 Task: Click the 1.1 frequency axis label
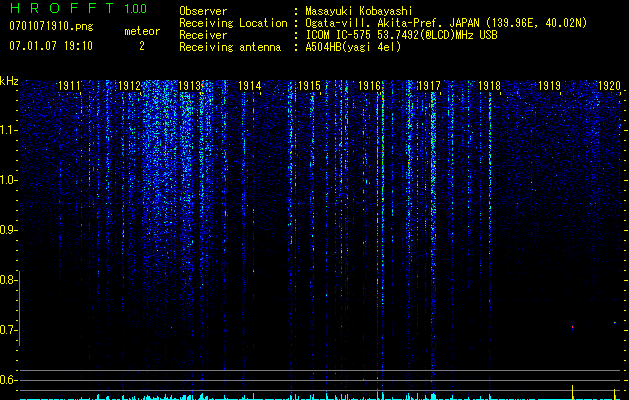[7, 130]
